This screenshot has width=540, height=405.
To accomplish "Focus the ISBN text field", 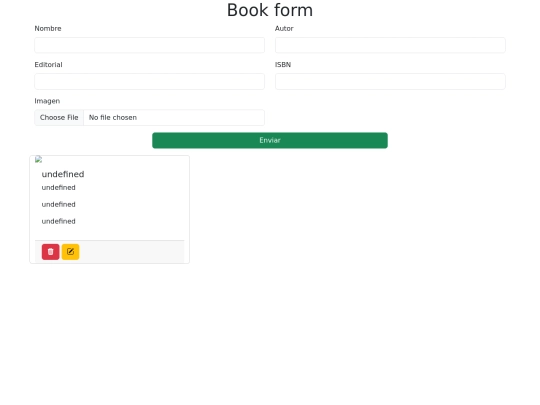I will tap(390, 82).
